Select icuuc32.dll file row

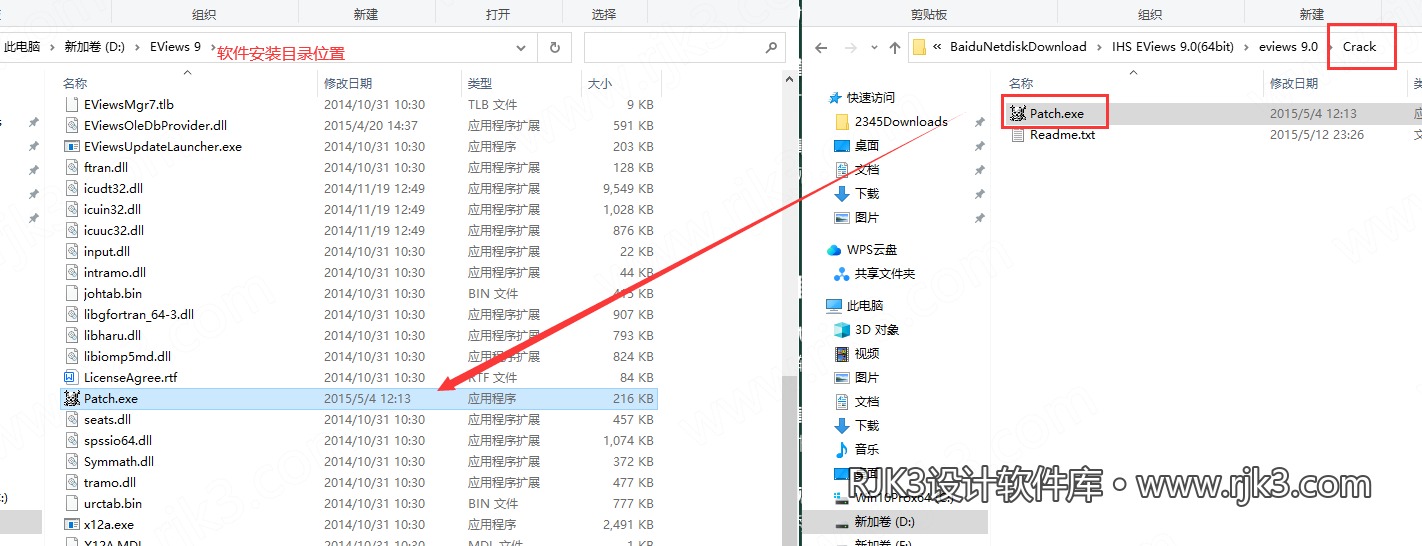pyautogui.click(x=359, y=230)
